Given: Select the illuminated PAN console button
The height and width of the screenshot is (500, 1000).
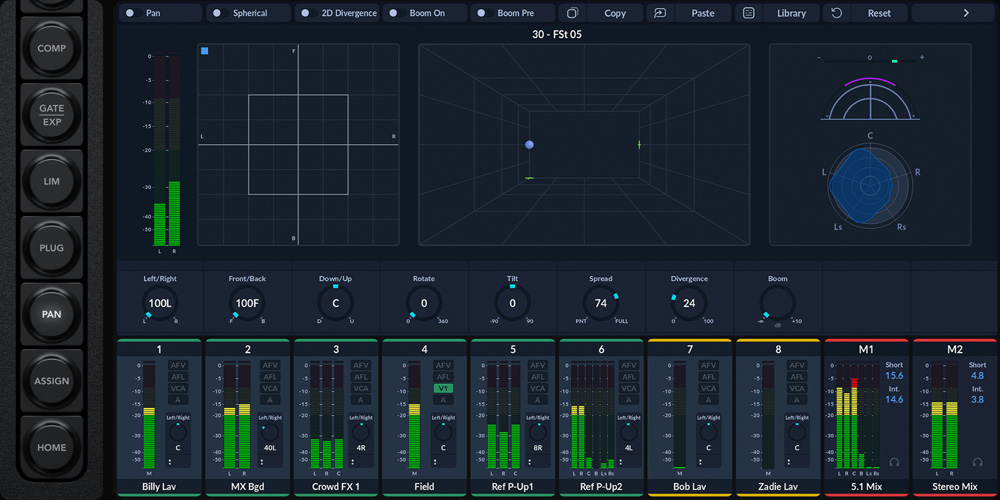Looking at the screenshot, I should click(52, 314).
